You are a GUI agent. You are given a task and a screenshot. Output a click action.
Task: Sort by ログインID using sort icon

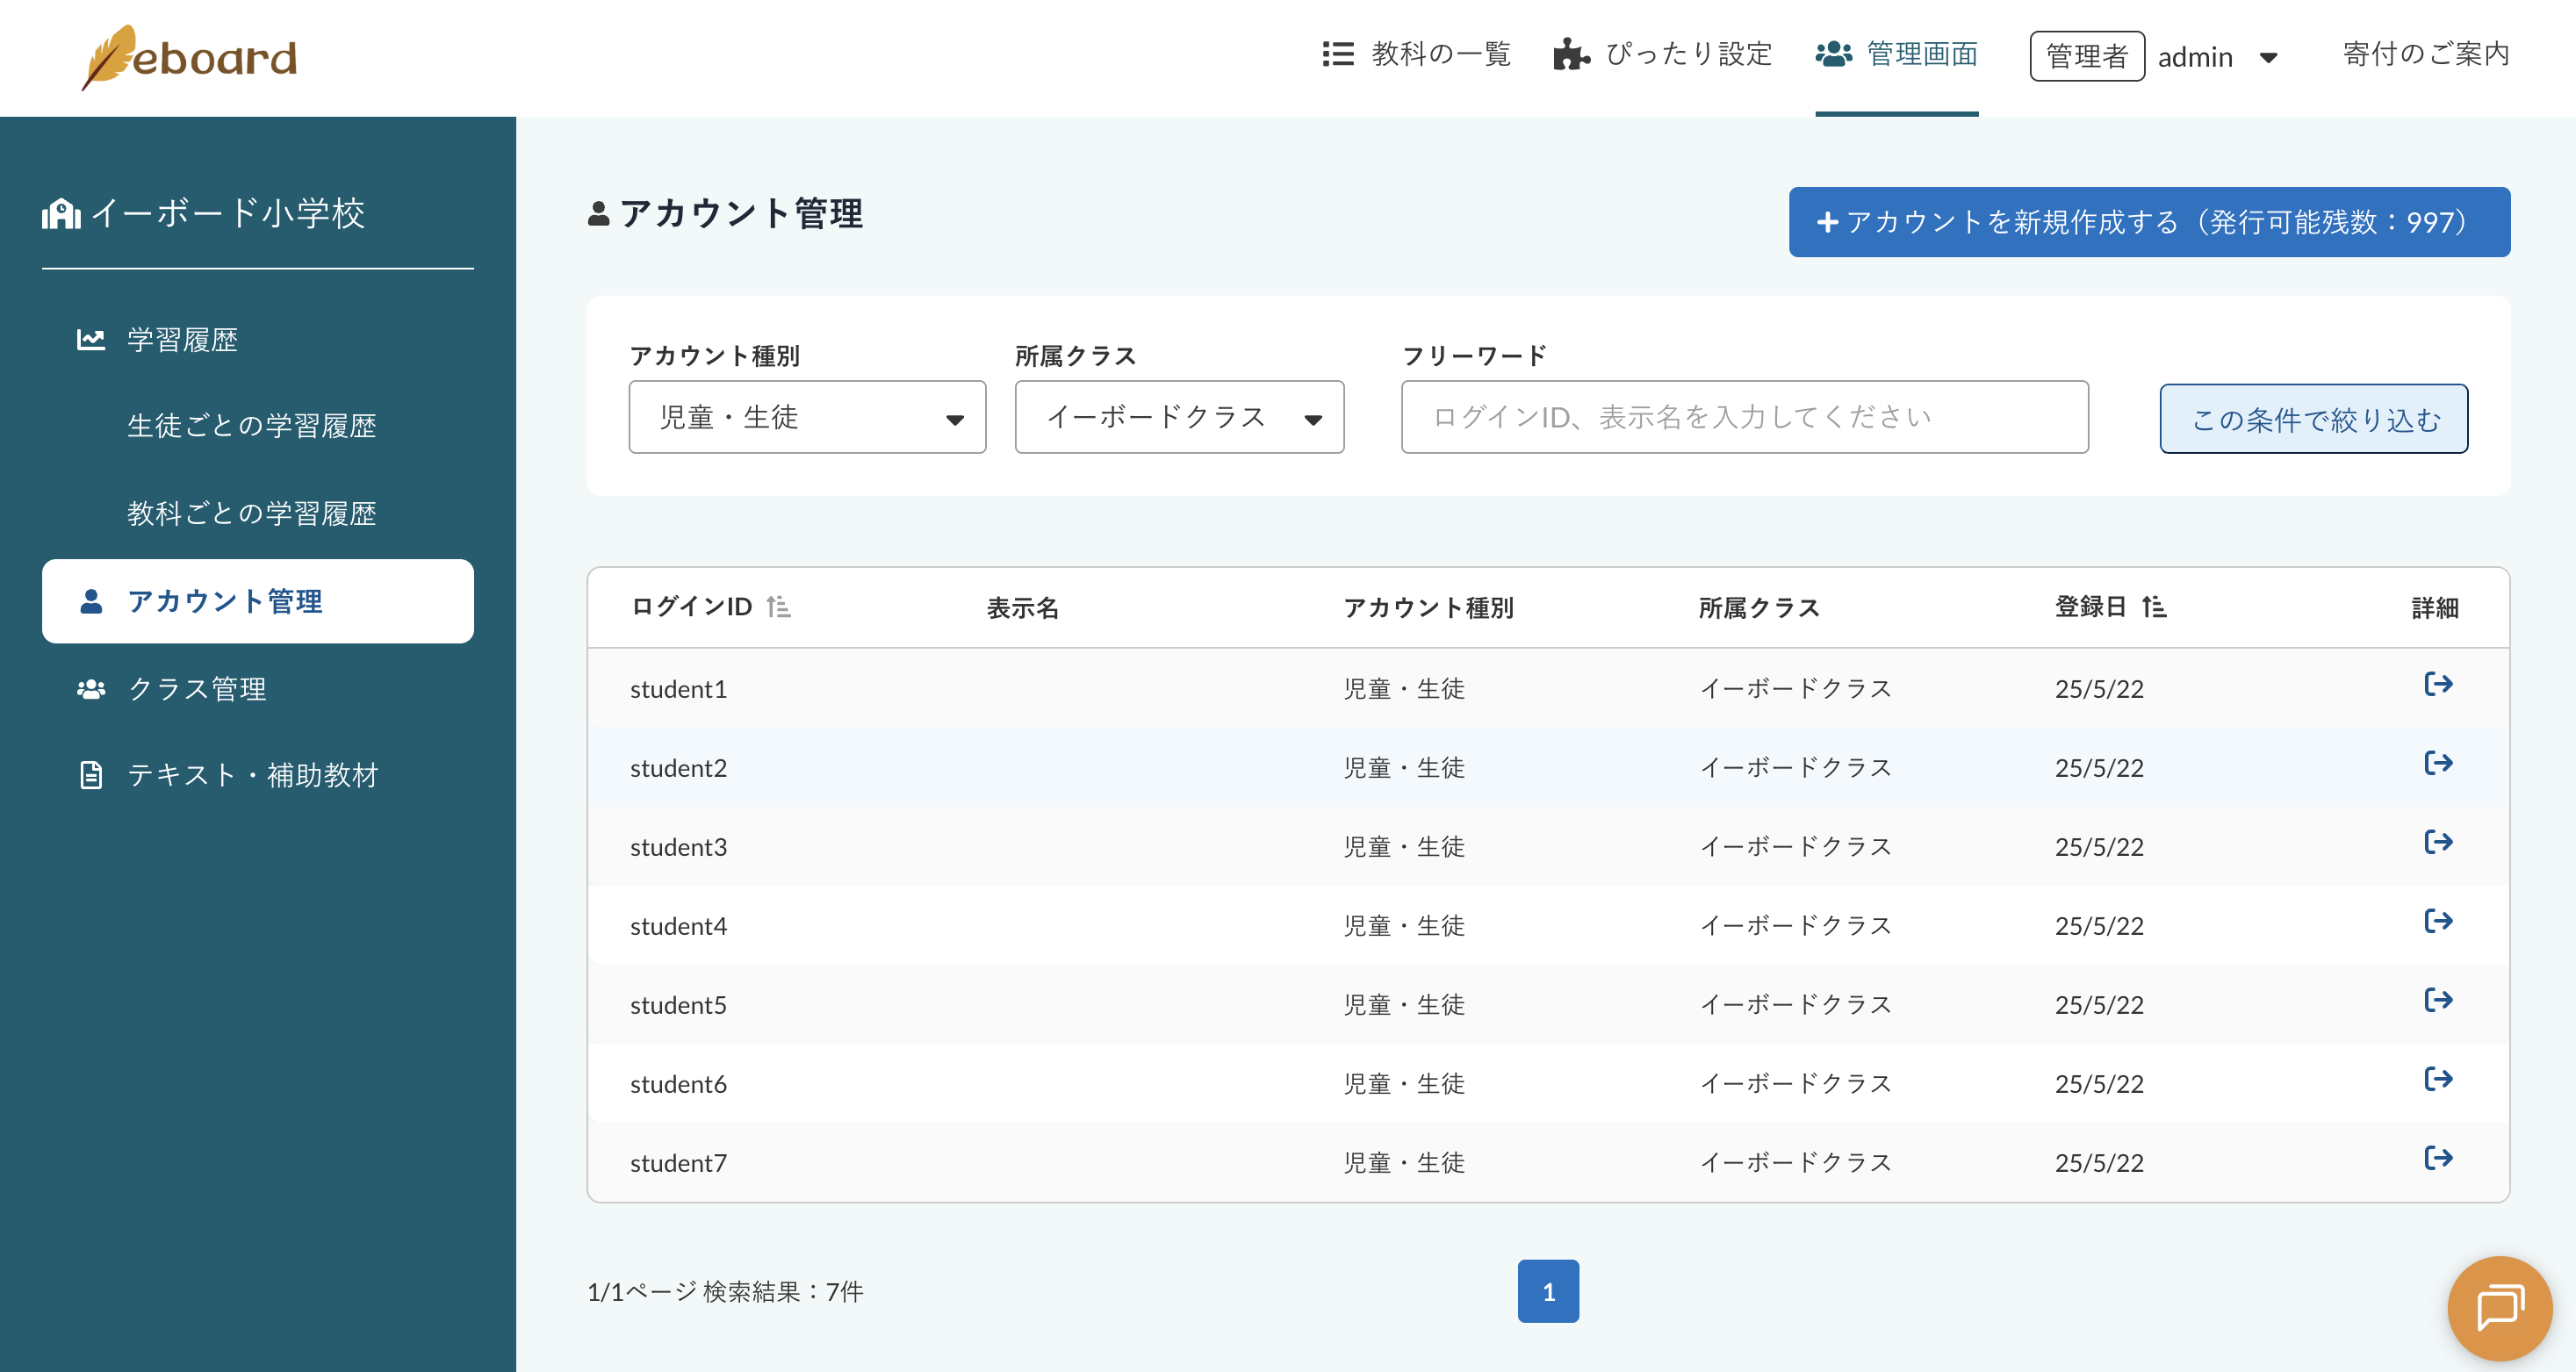click(778, 607)
